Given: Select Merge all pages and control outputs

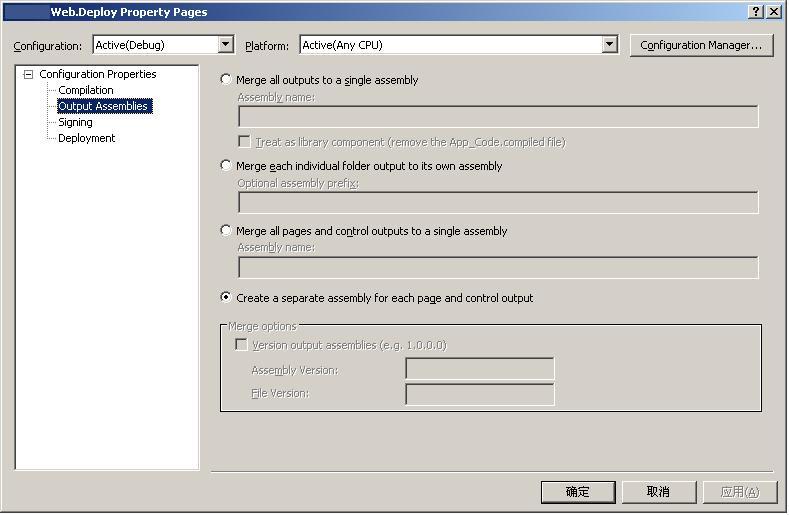Looking at the screenshot, I should point(226,231).
